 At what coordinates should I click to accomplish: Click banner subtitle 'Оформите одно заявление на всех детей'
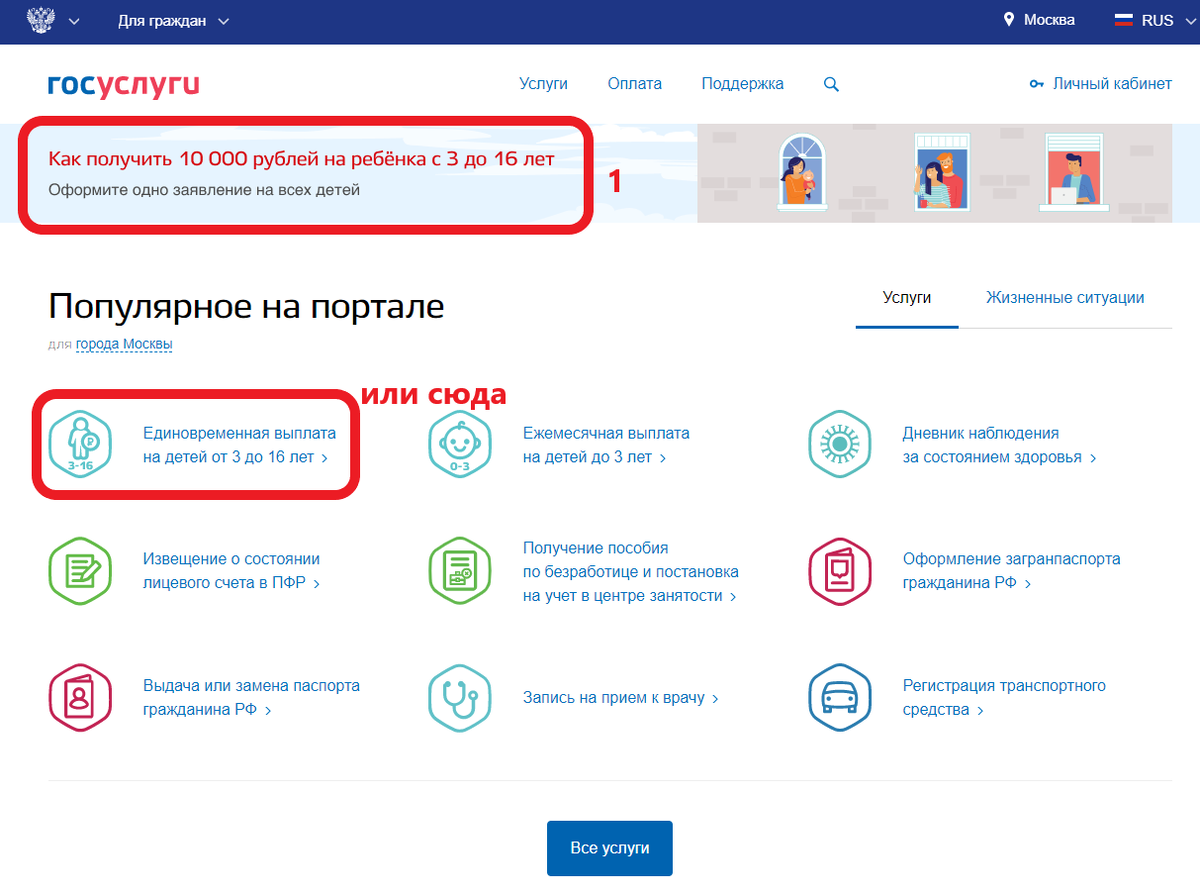pyautogui.click(x=204, y=189)
